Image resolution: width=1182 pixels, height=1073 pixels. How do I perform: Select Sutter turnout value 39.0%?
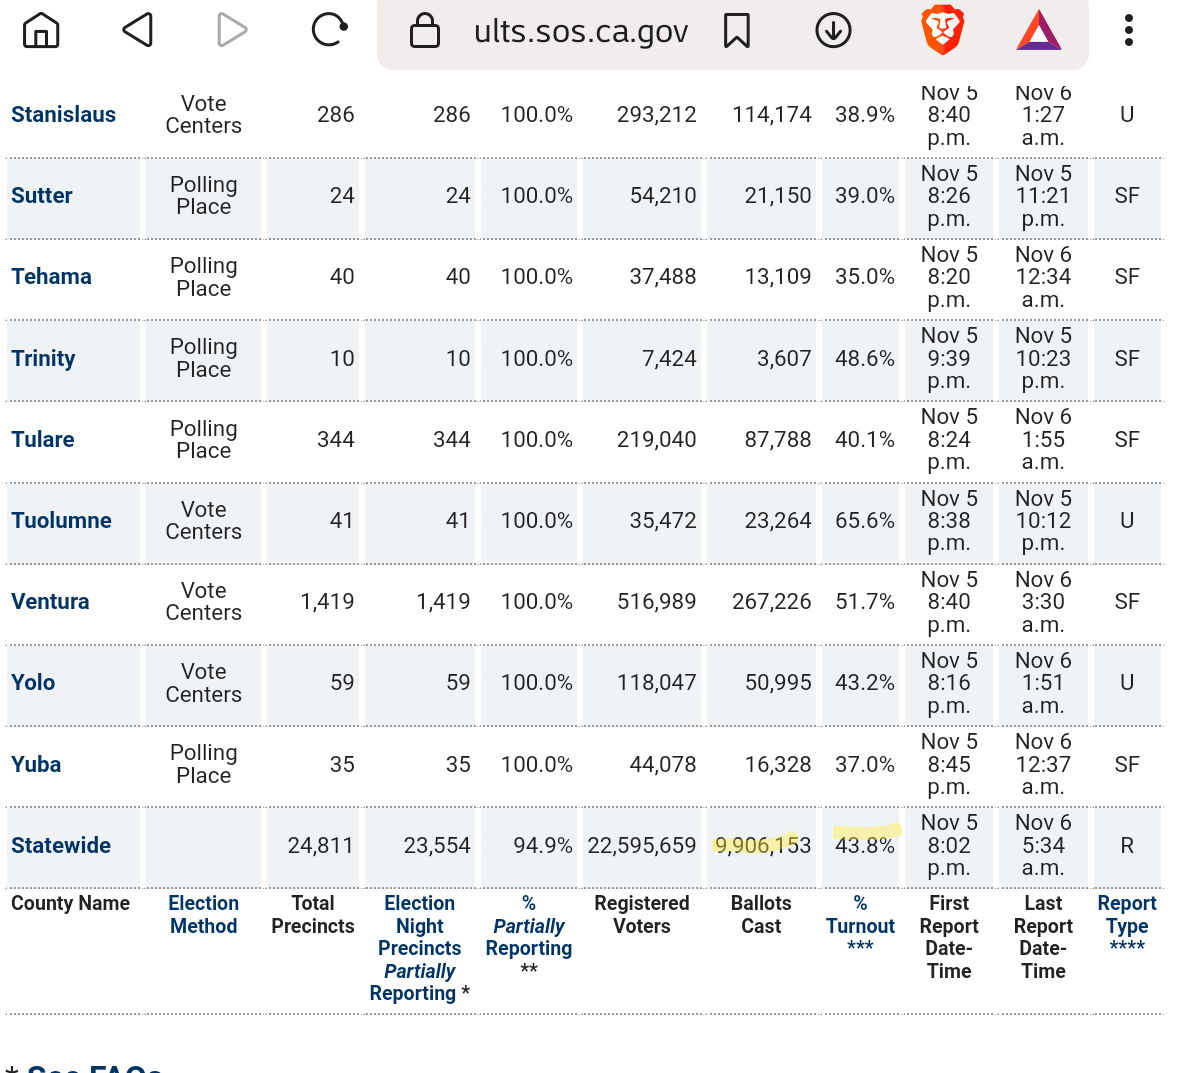(865, 195)
